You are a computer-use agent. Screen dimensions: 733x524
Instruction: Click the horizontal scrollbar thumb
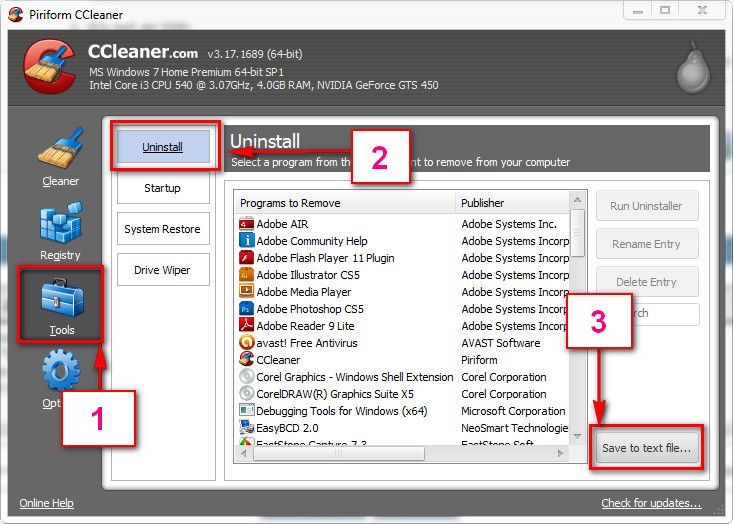click(x=339, y=453)
